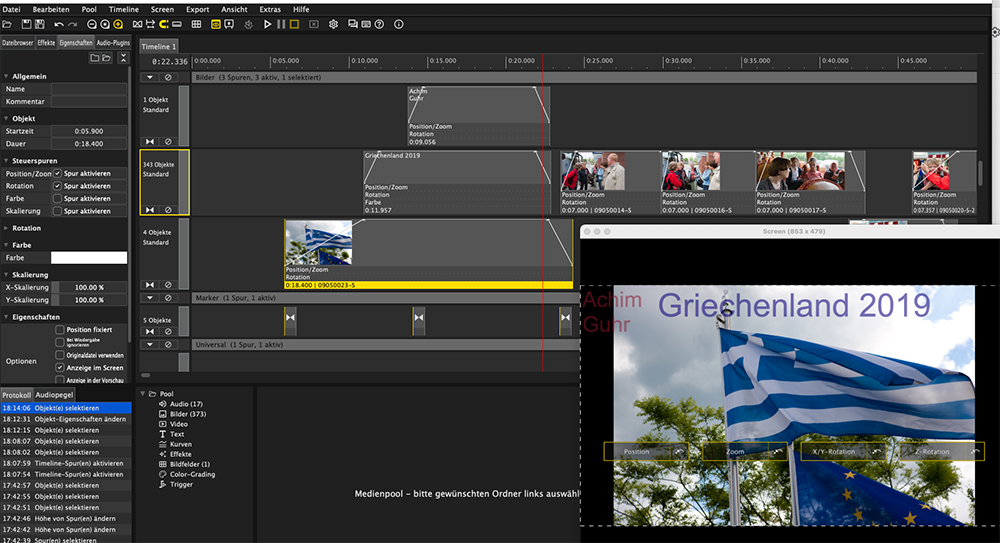Click the Save As icon in toolbar
Screen dimensions: 1000x543
pos(40,24)
